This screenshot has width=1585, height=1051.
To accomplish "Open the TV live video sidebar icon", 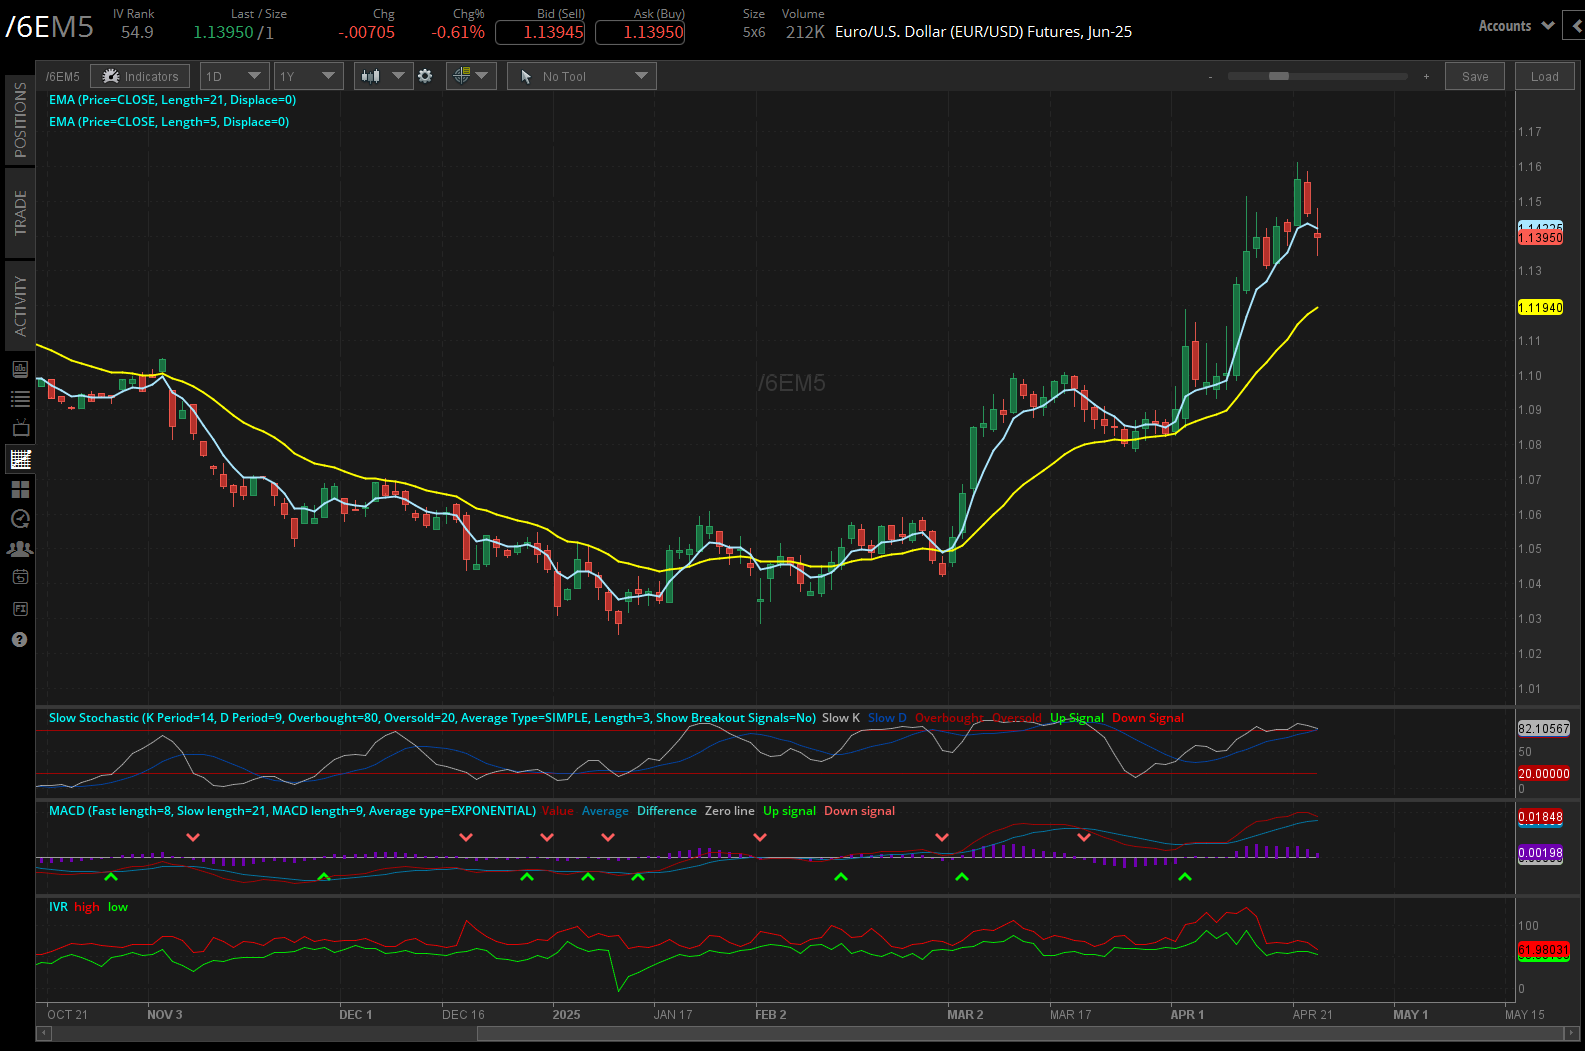I will (x=20, y=429).
